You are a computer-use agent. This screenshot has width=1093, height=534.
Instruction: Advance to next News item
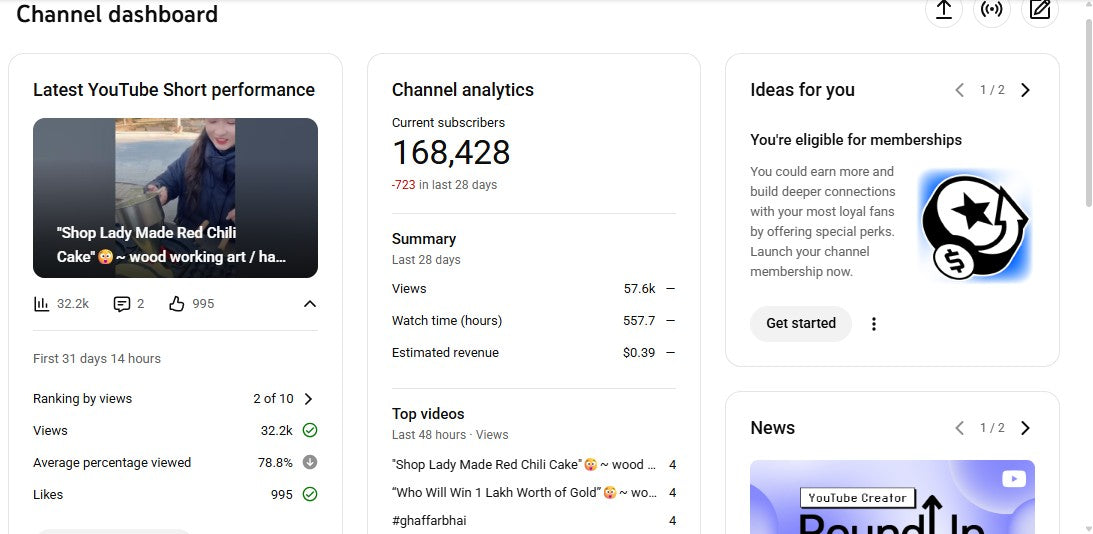(x=1025, y=428)
